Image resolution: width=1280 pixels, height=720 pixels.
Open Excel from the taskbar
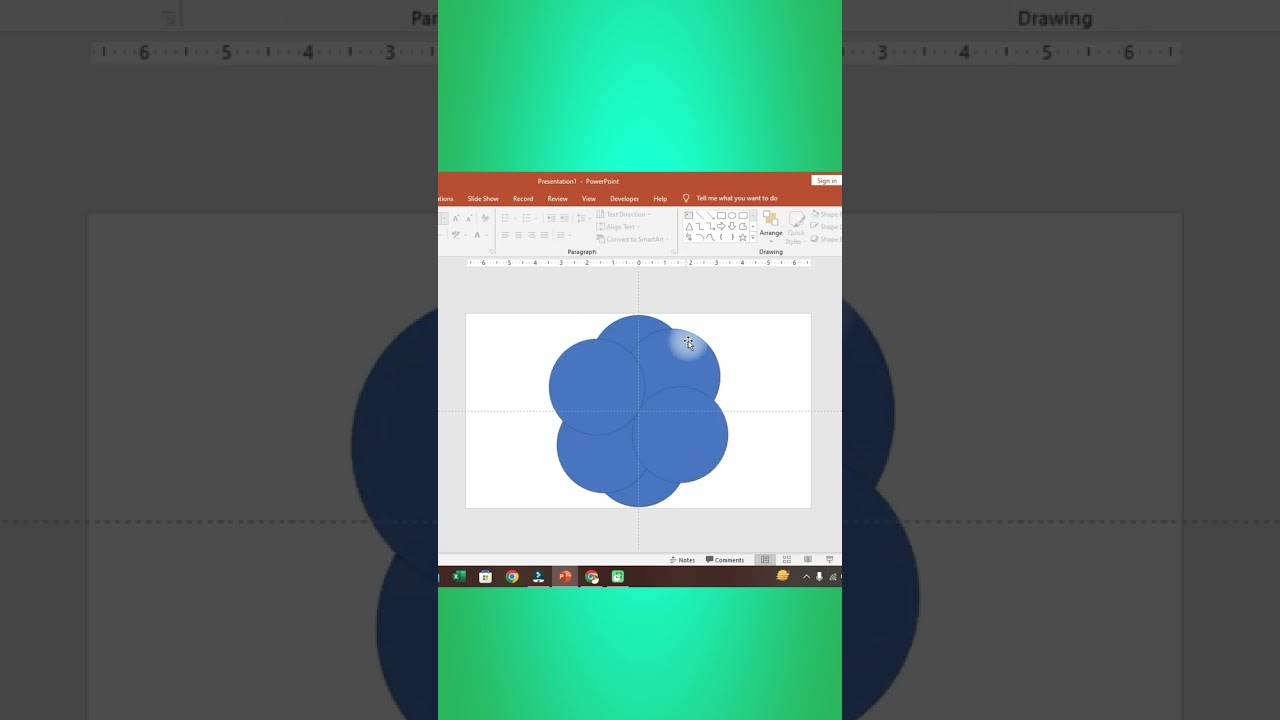tap(459, 576)
